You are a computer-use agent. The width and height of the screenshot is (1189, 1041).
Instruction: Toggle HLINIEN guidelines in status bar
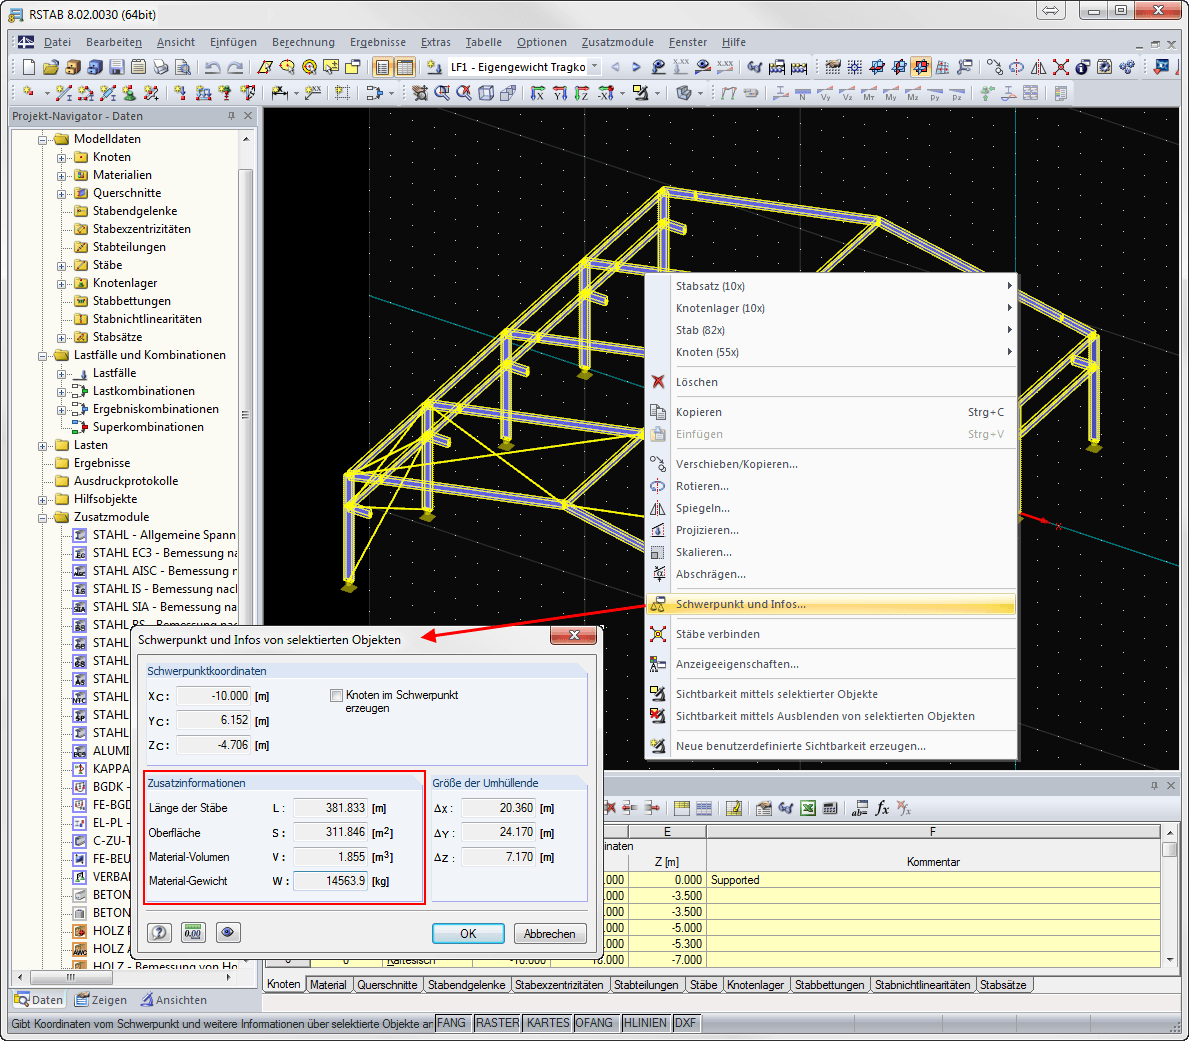[645, 1023]
